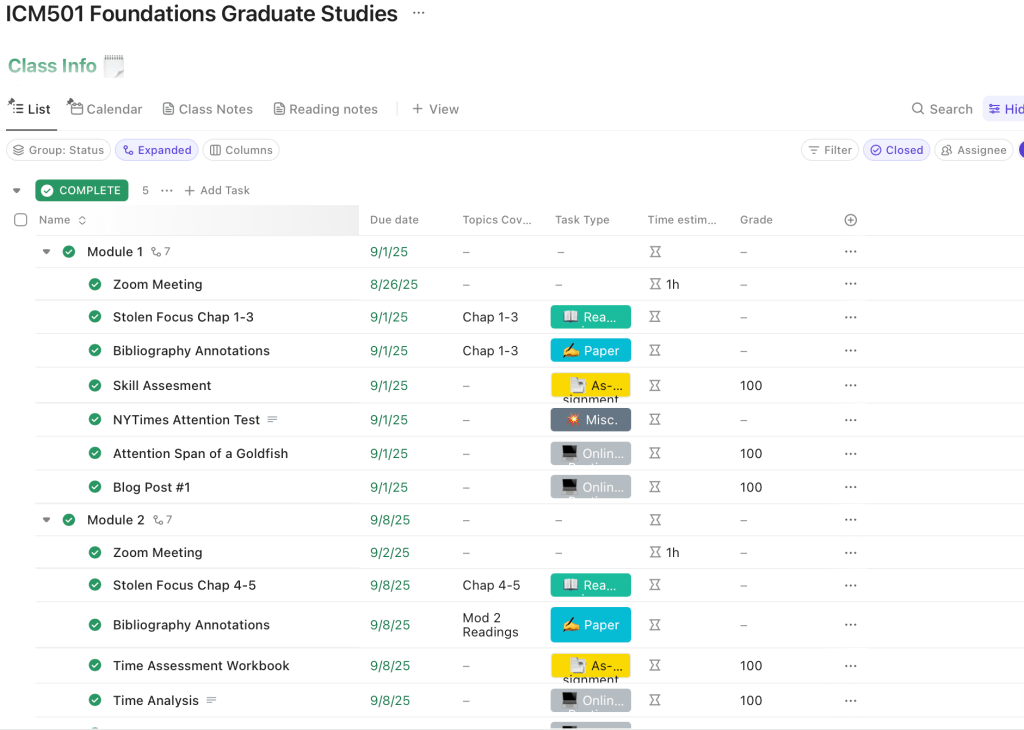1024x730 pixels.
Task: Open ellipsis menu for Zoom Meeting row
Action: pyautogui.click(x=850, y=284)
